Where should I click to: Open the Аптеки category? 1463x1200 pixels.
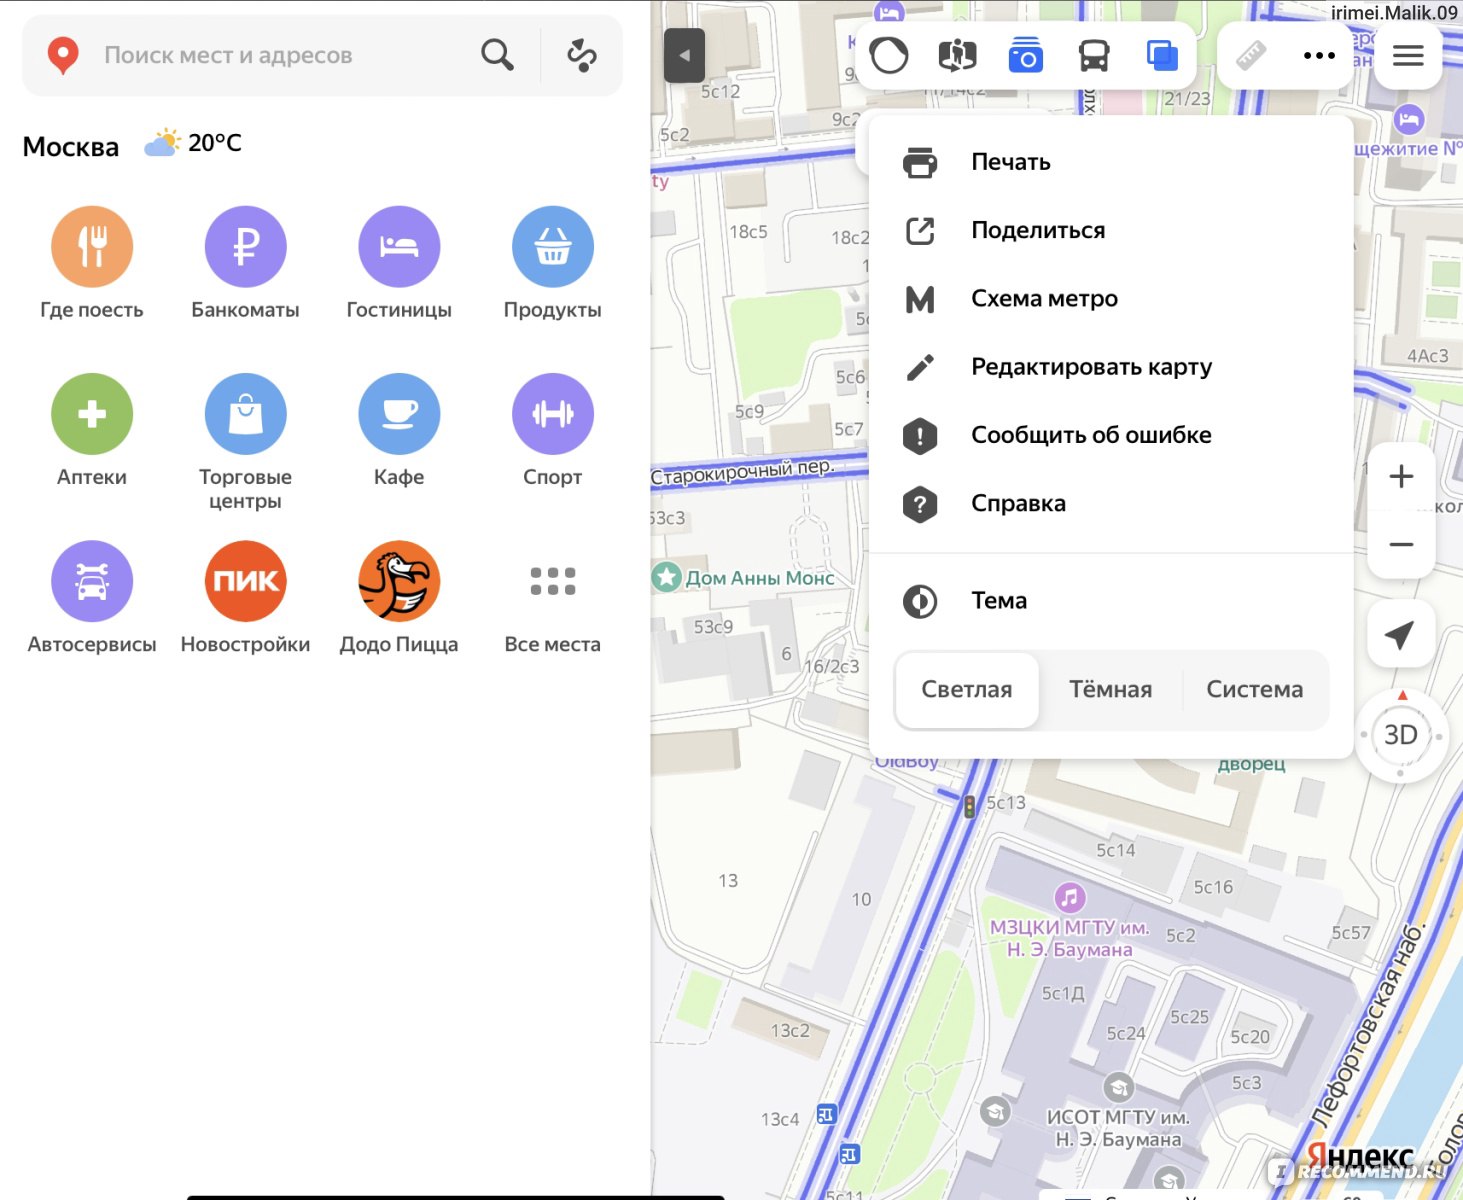[x=92, y=430]
